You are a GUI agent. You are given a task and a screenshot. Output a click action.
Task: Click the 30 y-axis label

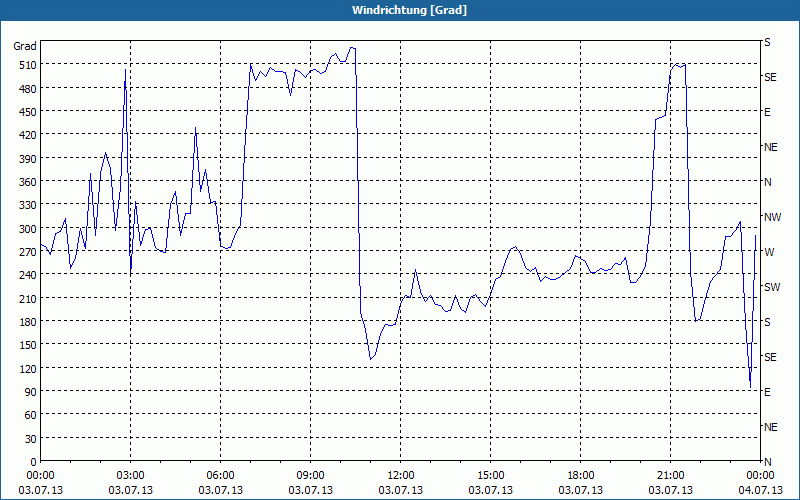click(31, 439)
